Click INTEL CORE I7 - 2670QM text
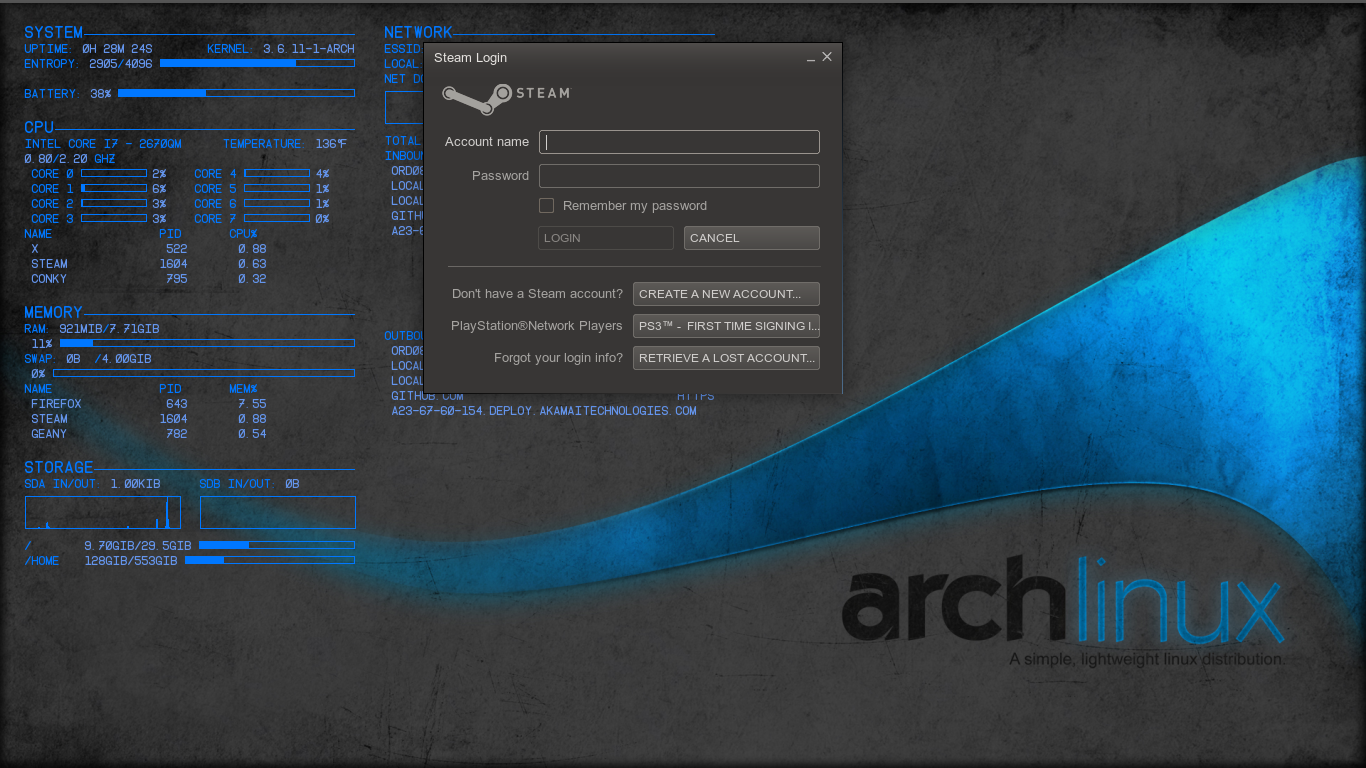Viewport: 1366px width, 768px height. coord(103,144)
